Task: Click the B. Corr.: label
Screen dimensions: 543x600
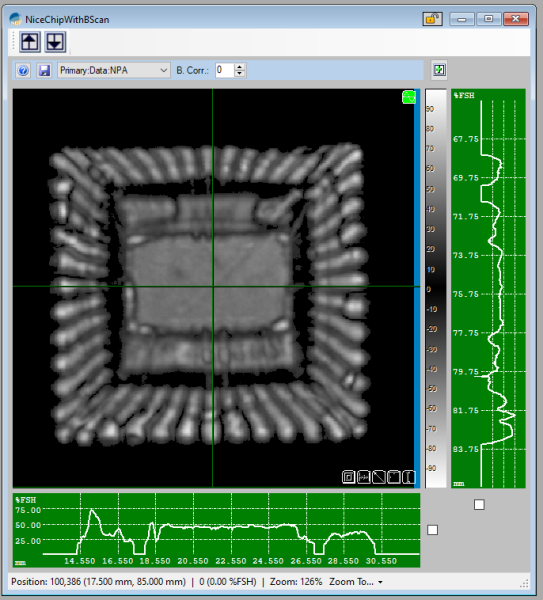Action: tap(192, 70)
